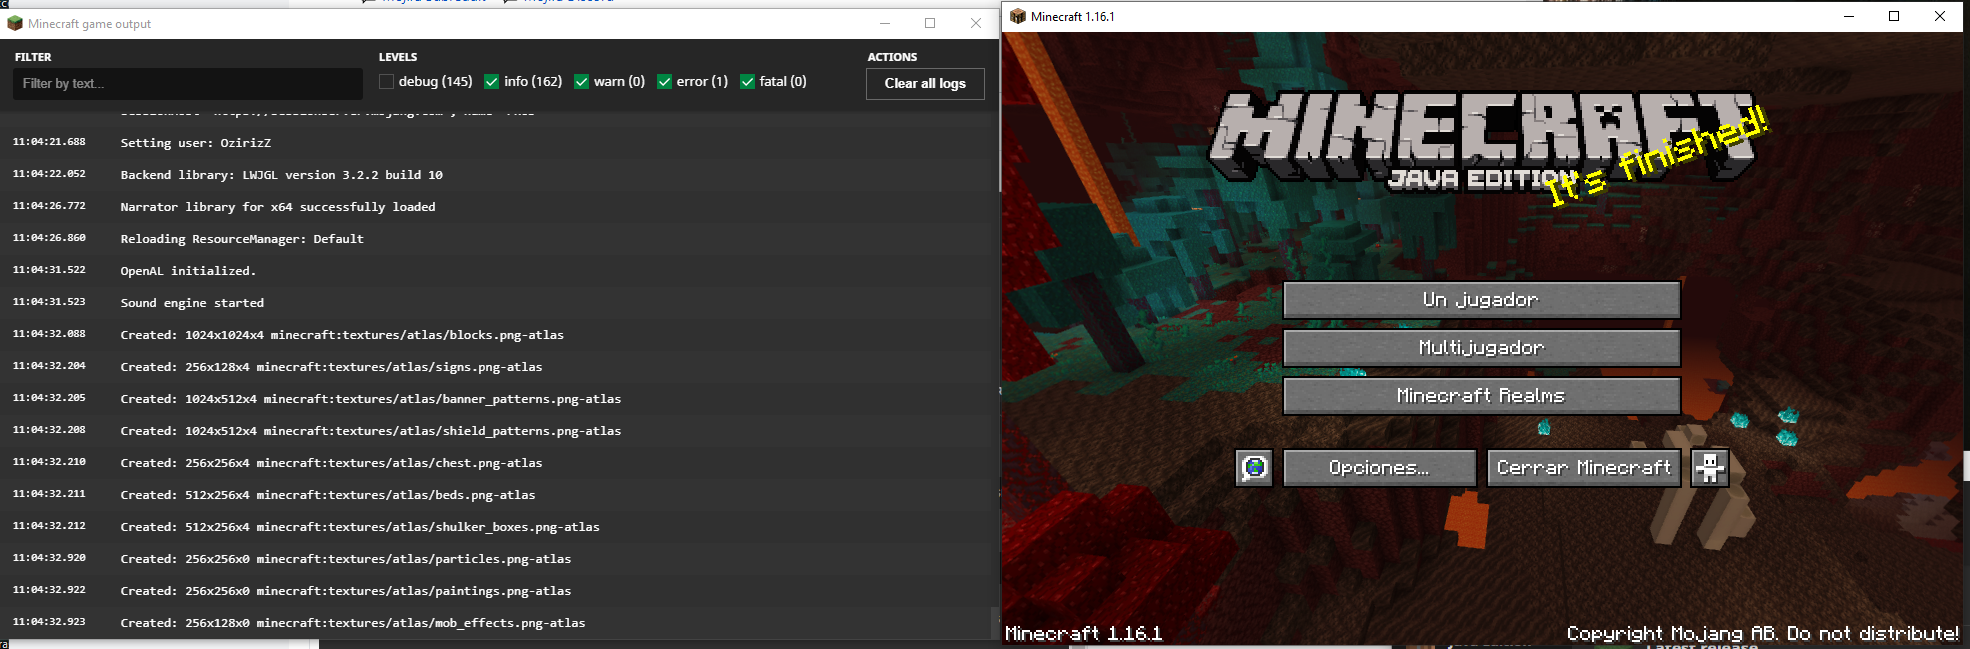Select the 'OpenAL initialized.' log line
Viewport: 1970px width, 649px height.
tap(496, 271)
